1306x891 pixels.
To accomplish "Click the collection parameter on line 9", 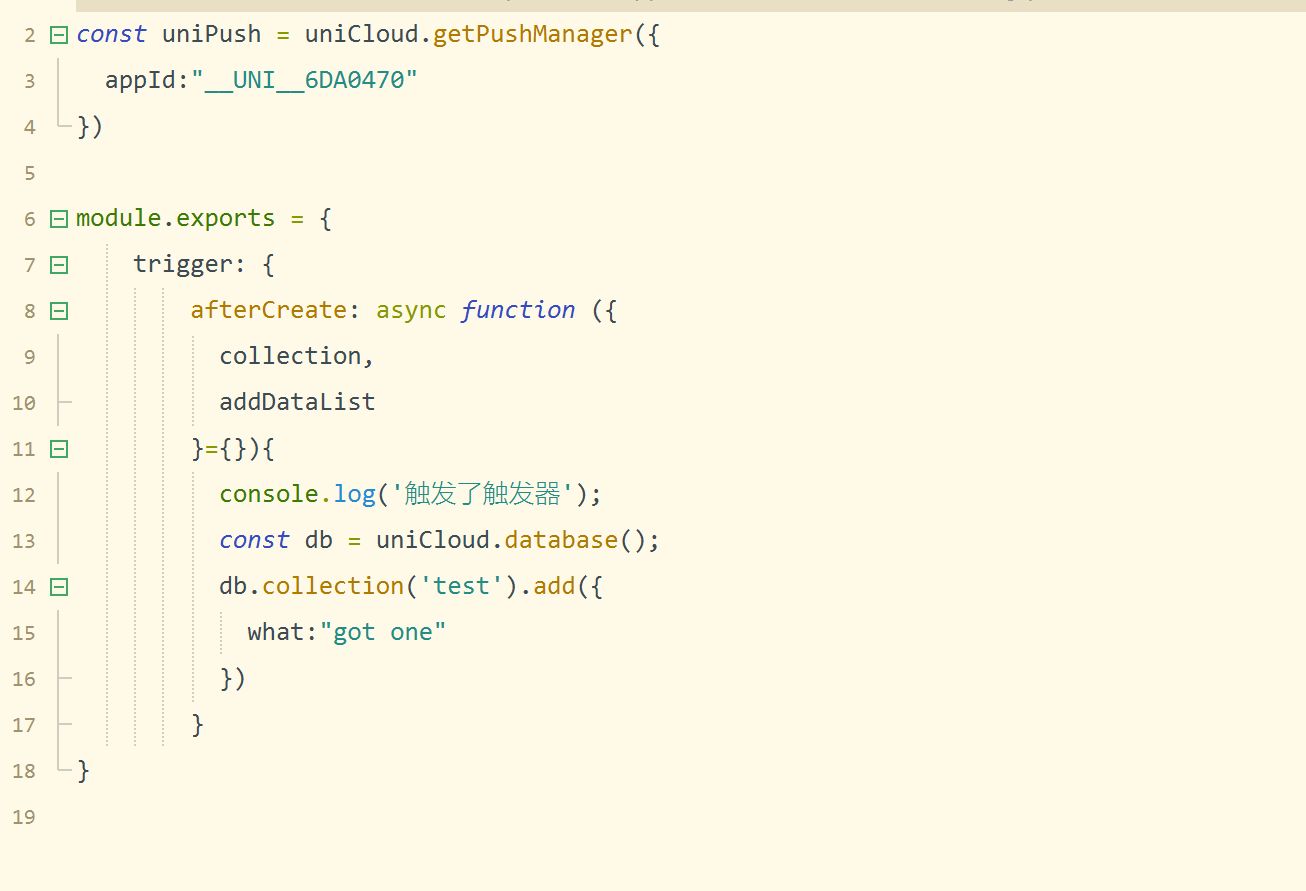I will pos(290,357).
